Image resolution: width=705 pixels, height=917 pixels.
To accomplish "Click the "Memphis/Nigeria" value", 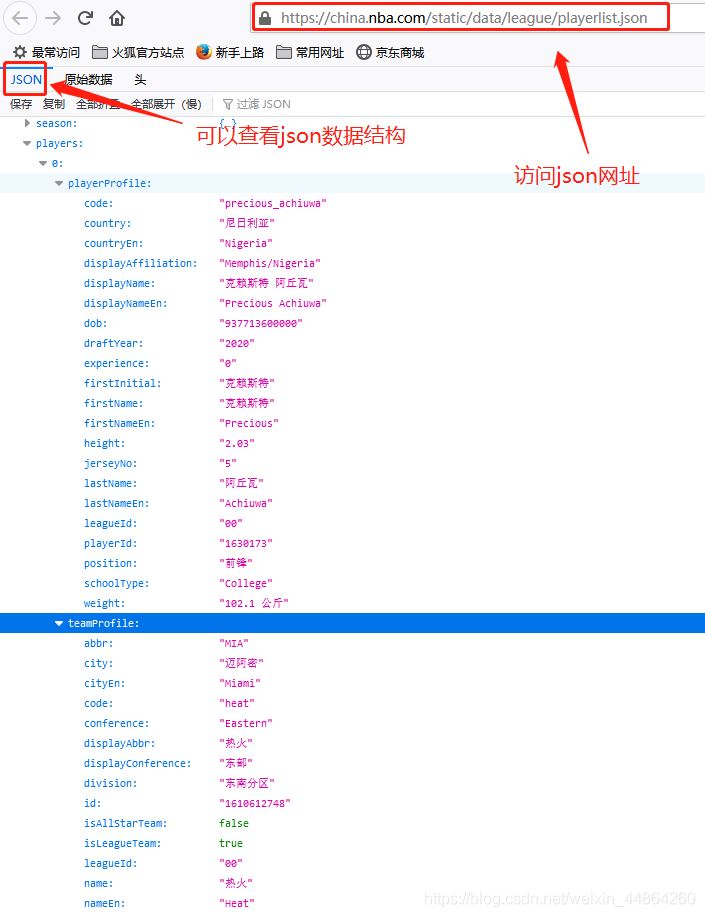I will point(270,263).
